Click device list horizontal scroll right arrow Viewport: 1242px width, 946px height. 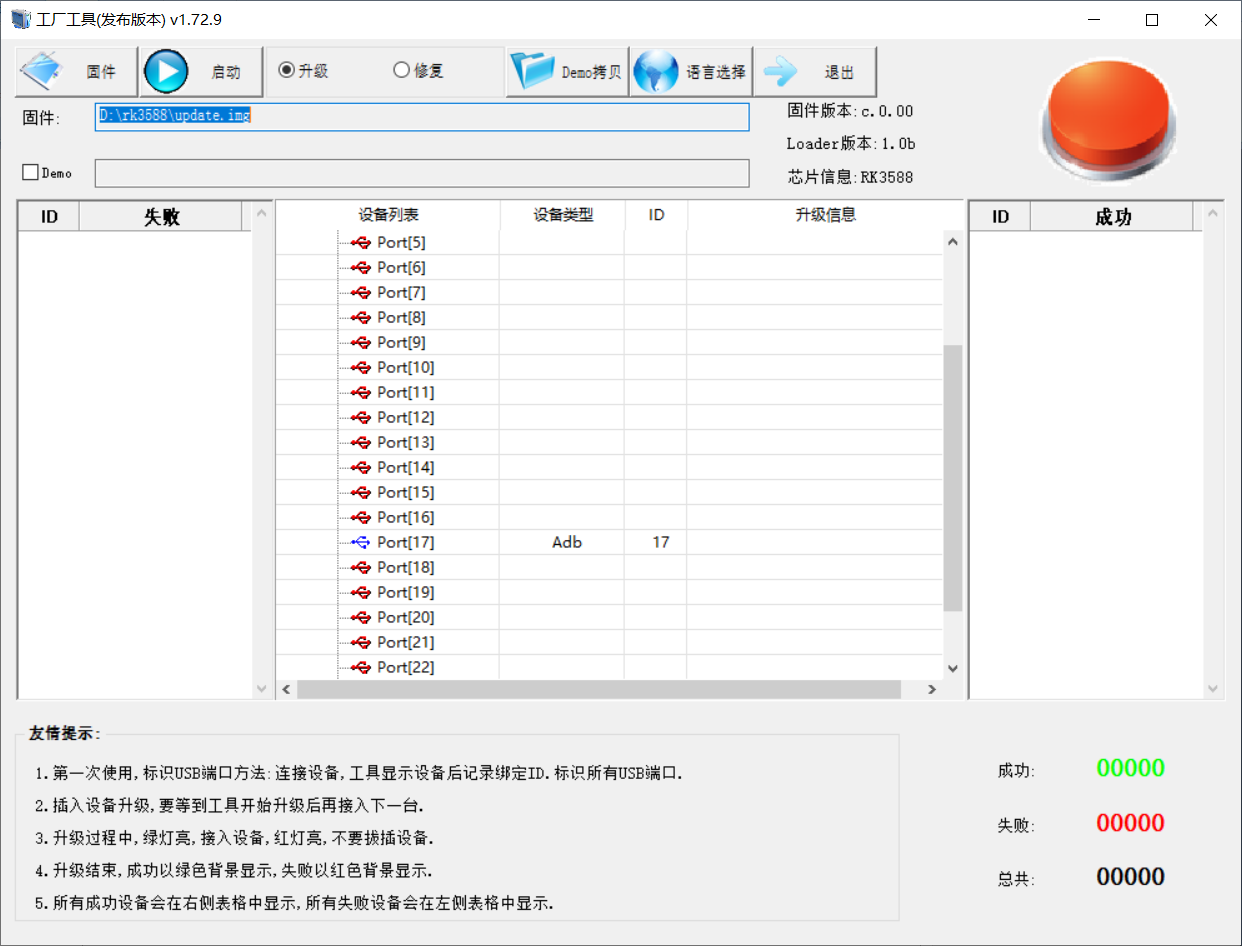(931, 689)
